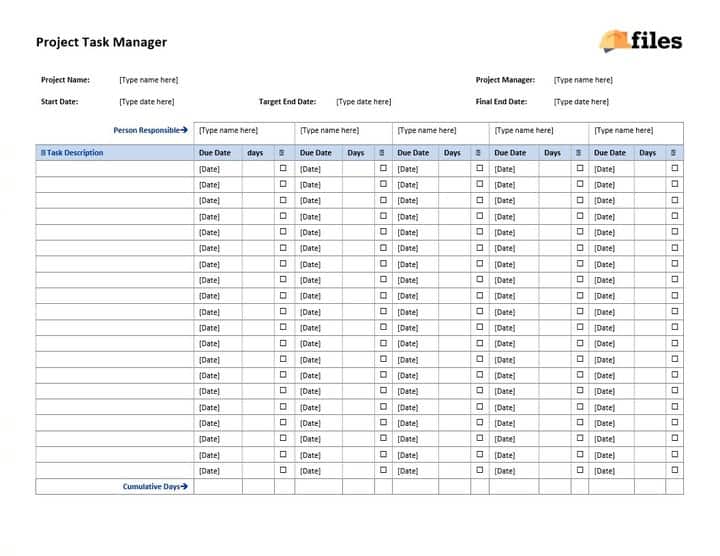
Task: Click second person's checkmark column header icon
Action: 382,152
